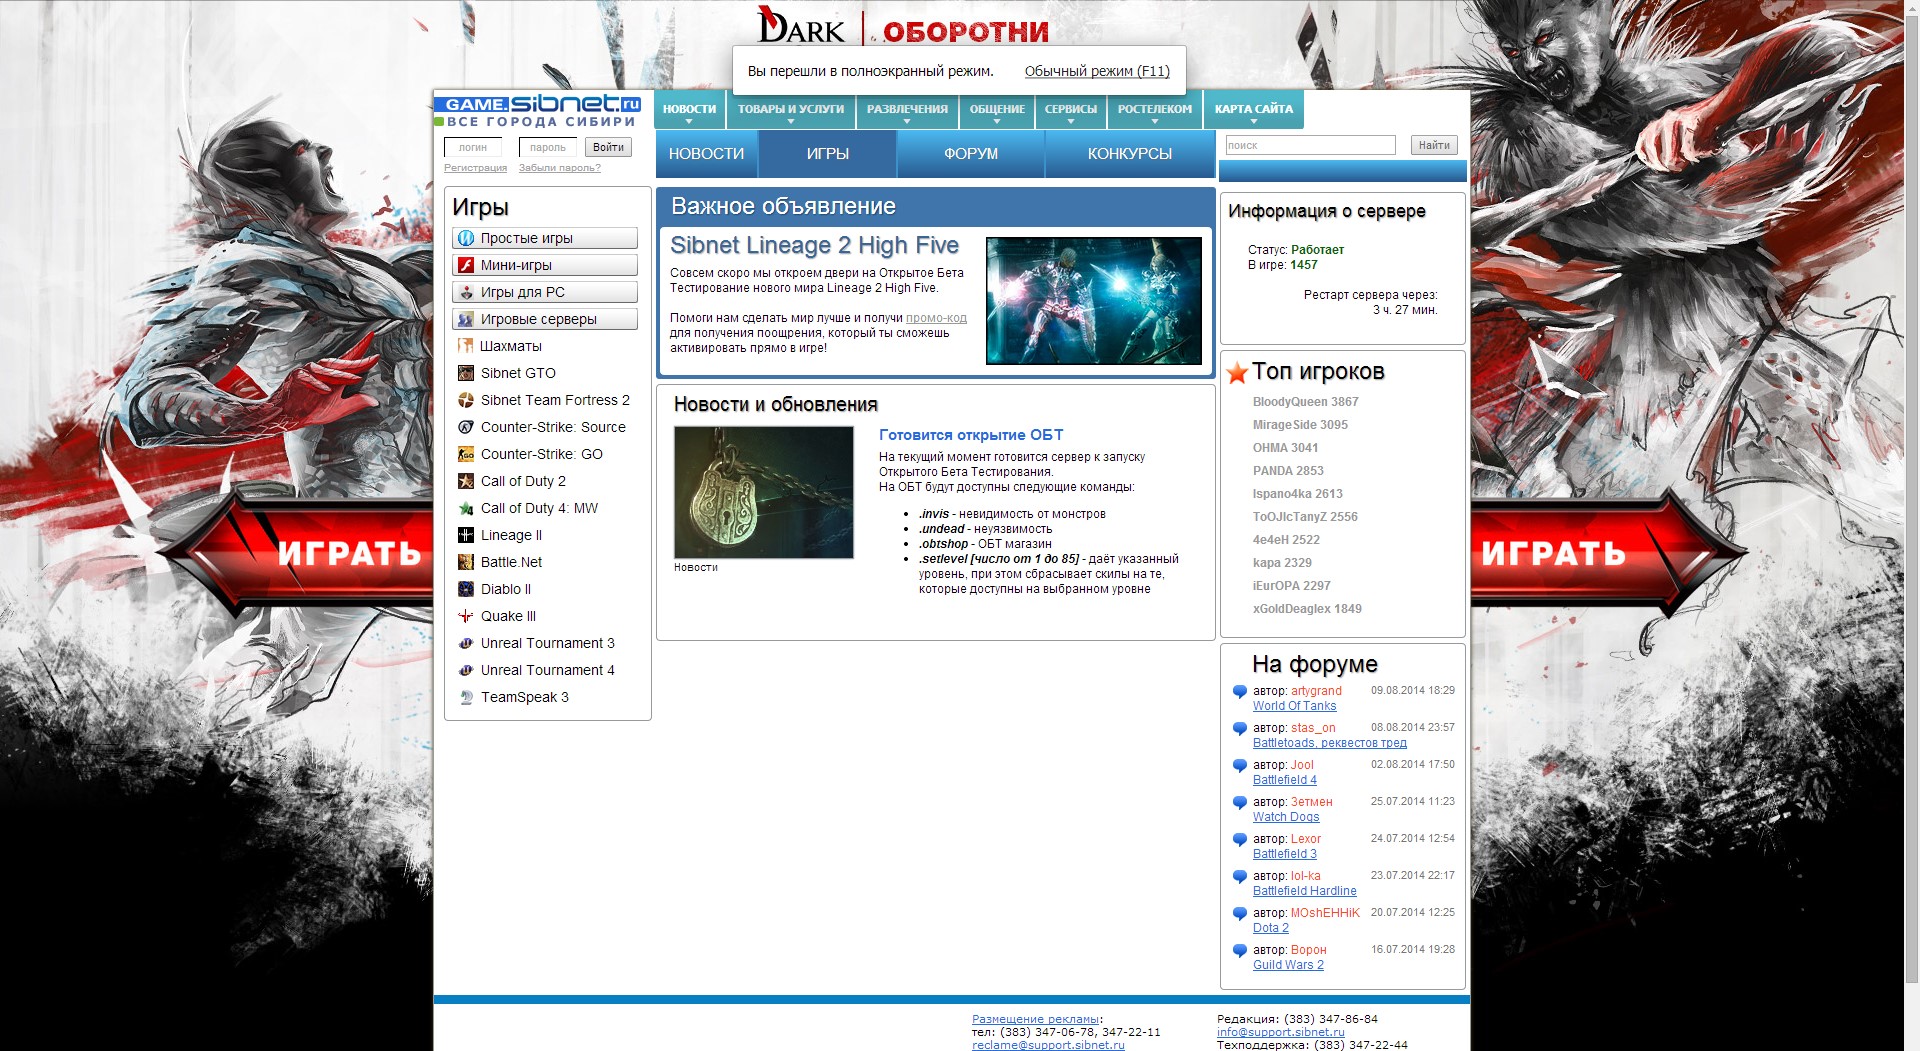
Task: Click the padlock news thumbnail
Action: click(764, 492)
